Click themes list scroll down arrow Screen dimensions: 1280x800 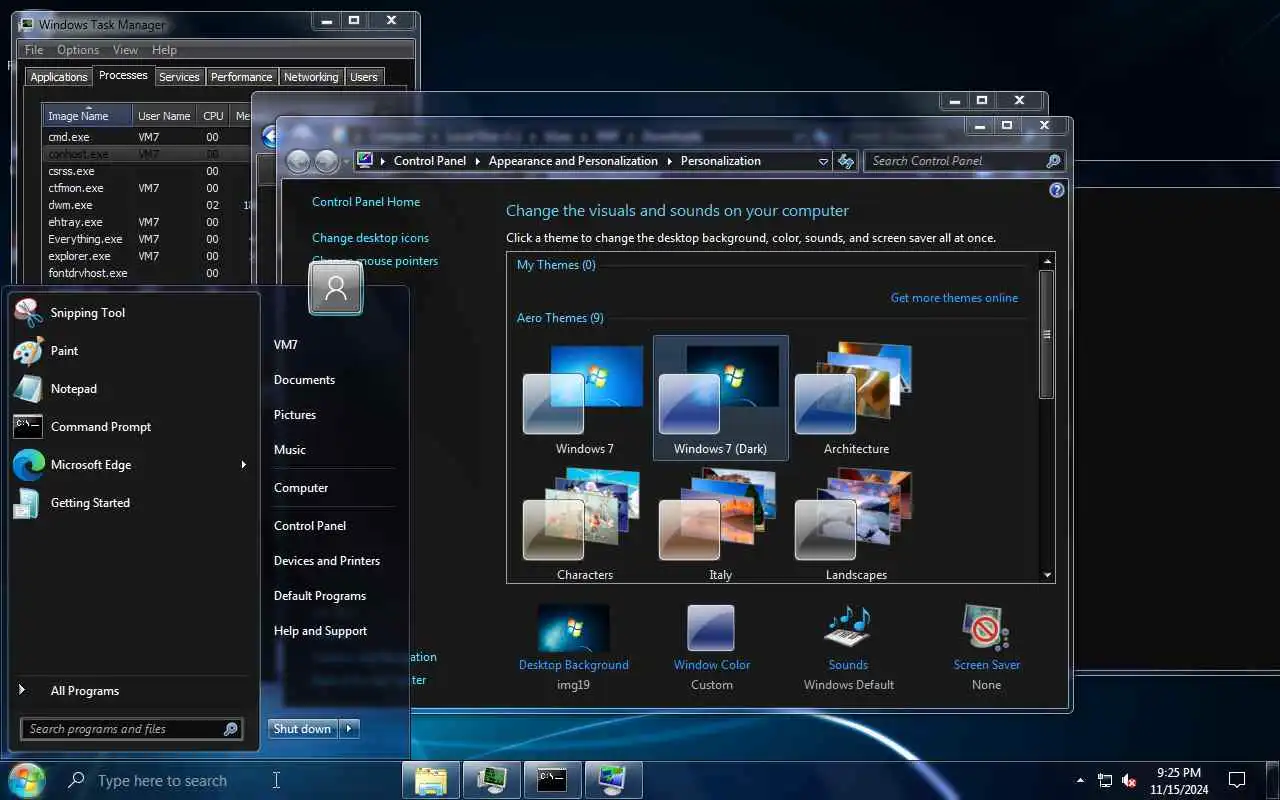[1047, 575]
